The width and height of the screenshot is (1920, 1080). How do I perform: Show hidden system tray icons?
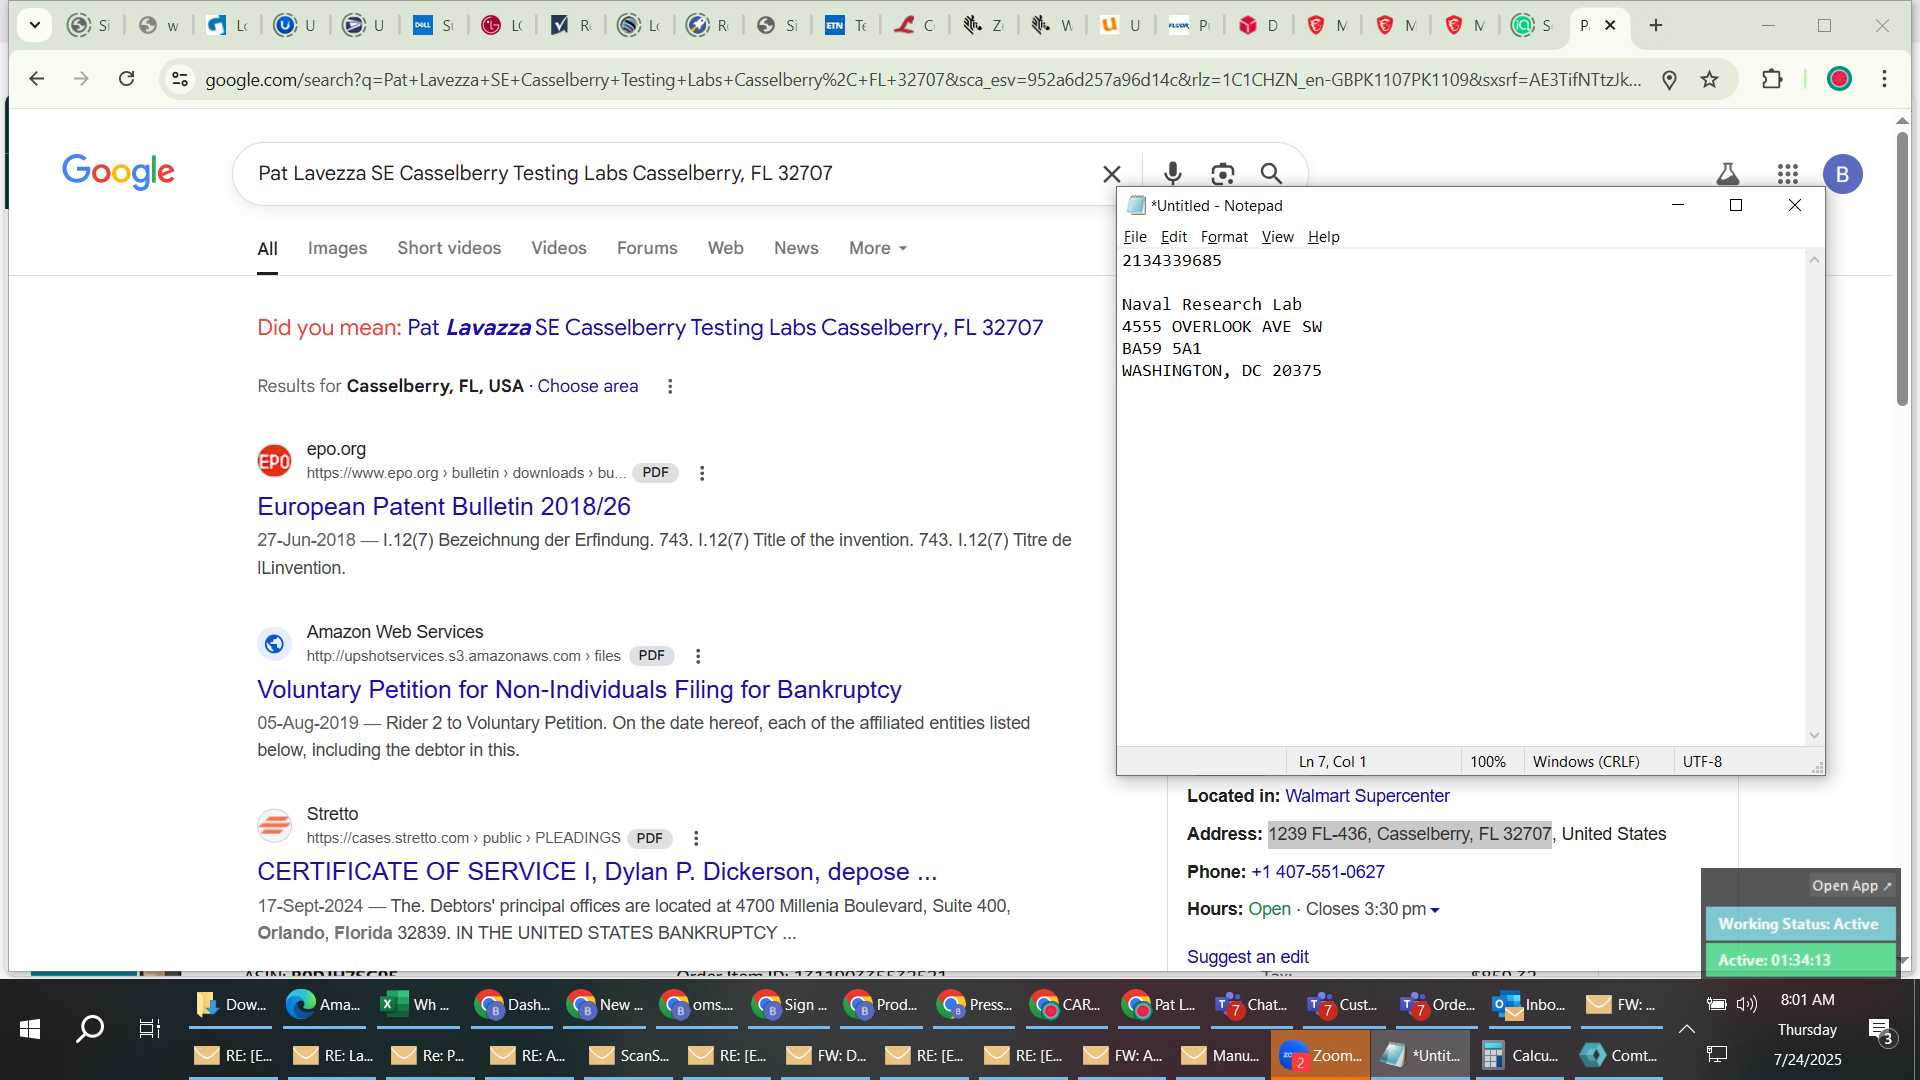pos(1687,1028)
